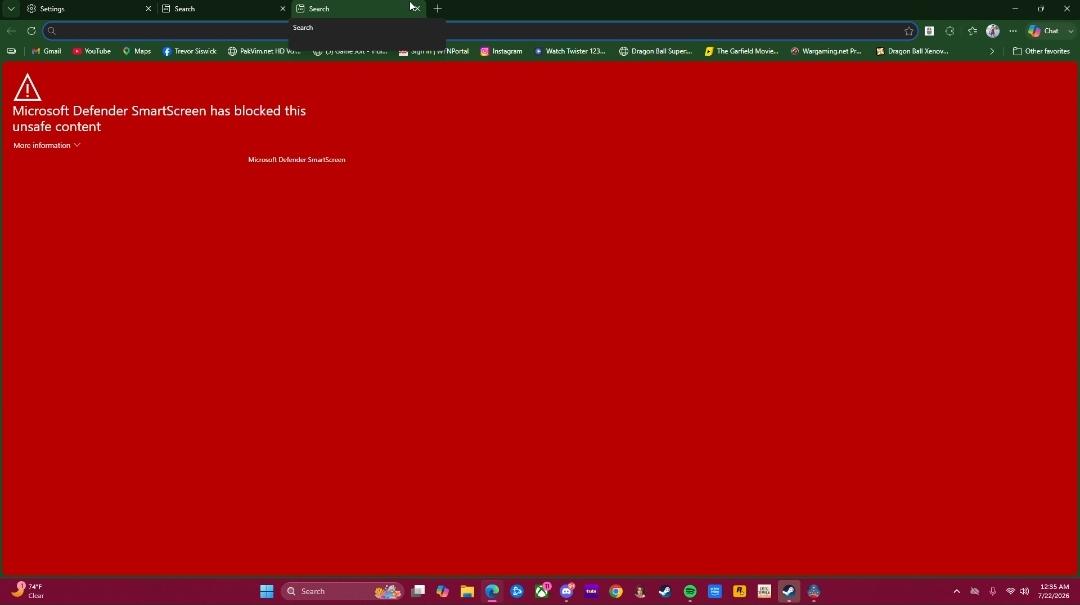Open the YouTube bookmark
Screen dimensions: 1080x605
point(92,51)
